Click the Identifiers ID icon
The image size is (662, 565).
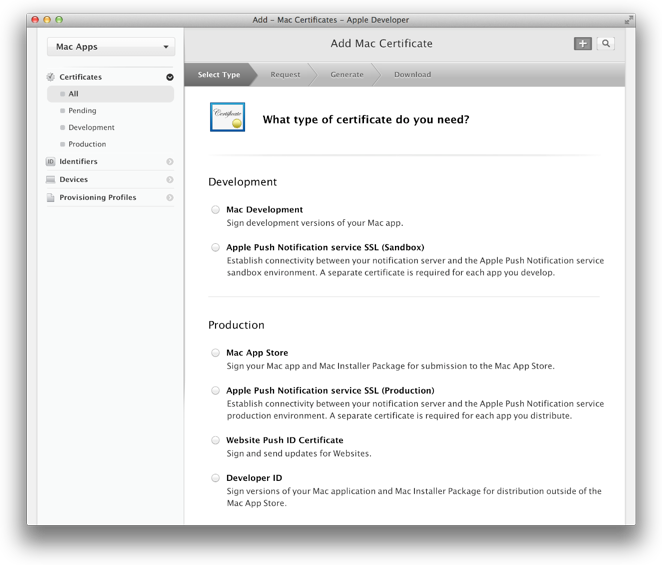click(x=51, y=161)
